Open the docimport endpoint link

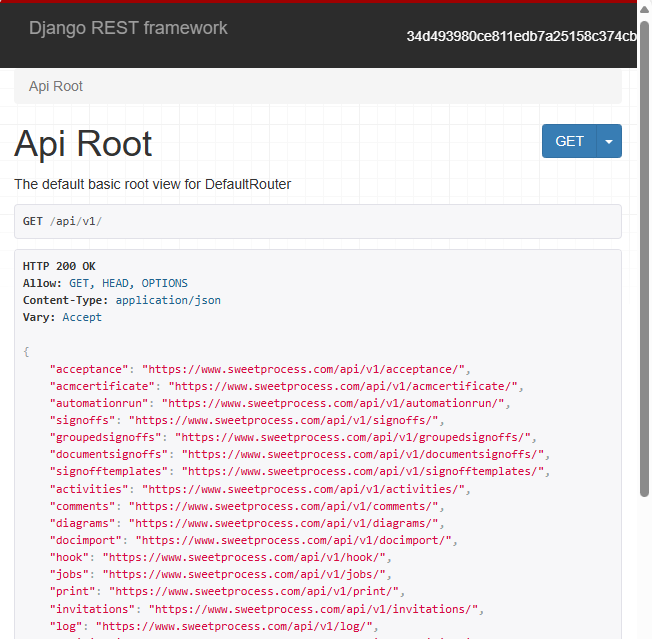point(295,540)
